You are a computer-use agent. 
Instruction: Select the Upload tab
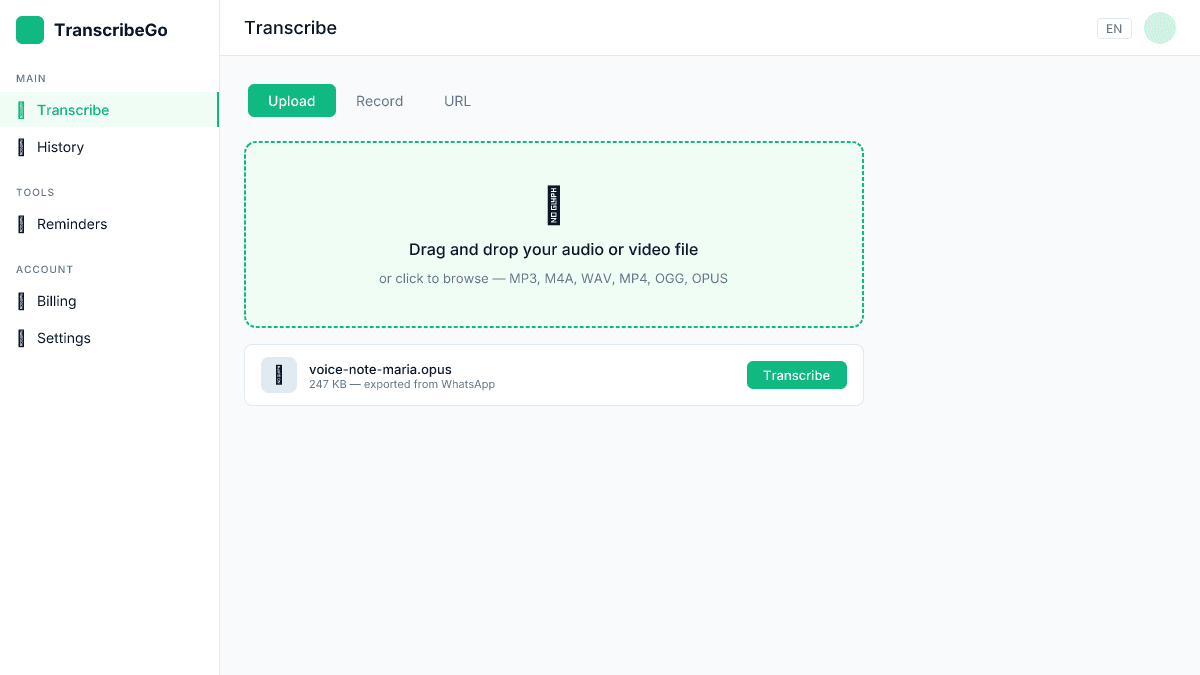[x=291, y=101]
